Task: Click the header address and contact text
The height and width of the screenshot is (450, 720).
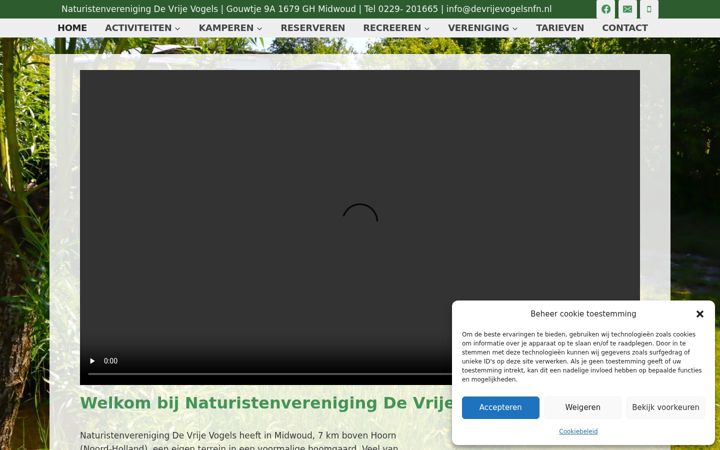Action: tap(306, 9)
